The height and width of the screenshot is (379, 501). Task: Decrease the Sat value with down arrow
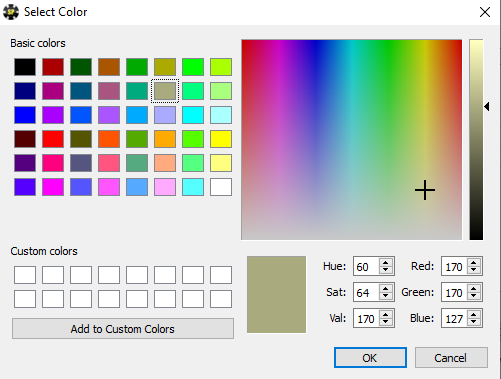pyautogui.click(x=386, y=296)
